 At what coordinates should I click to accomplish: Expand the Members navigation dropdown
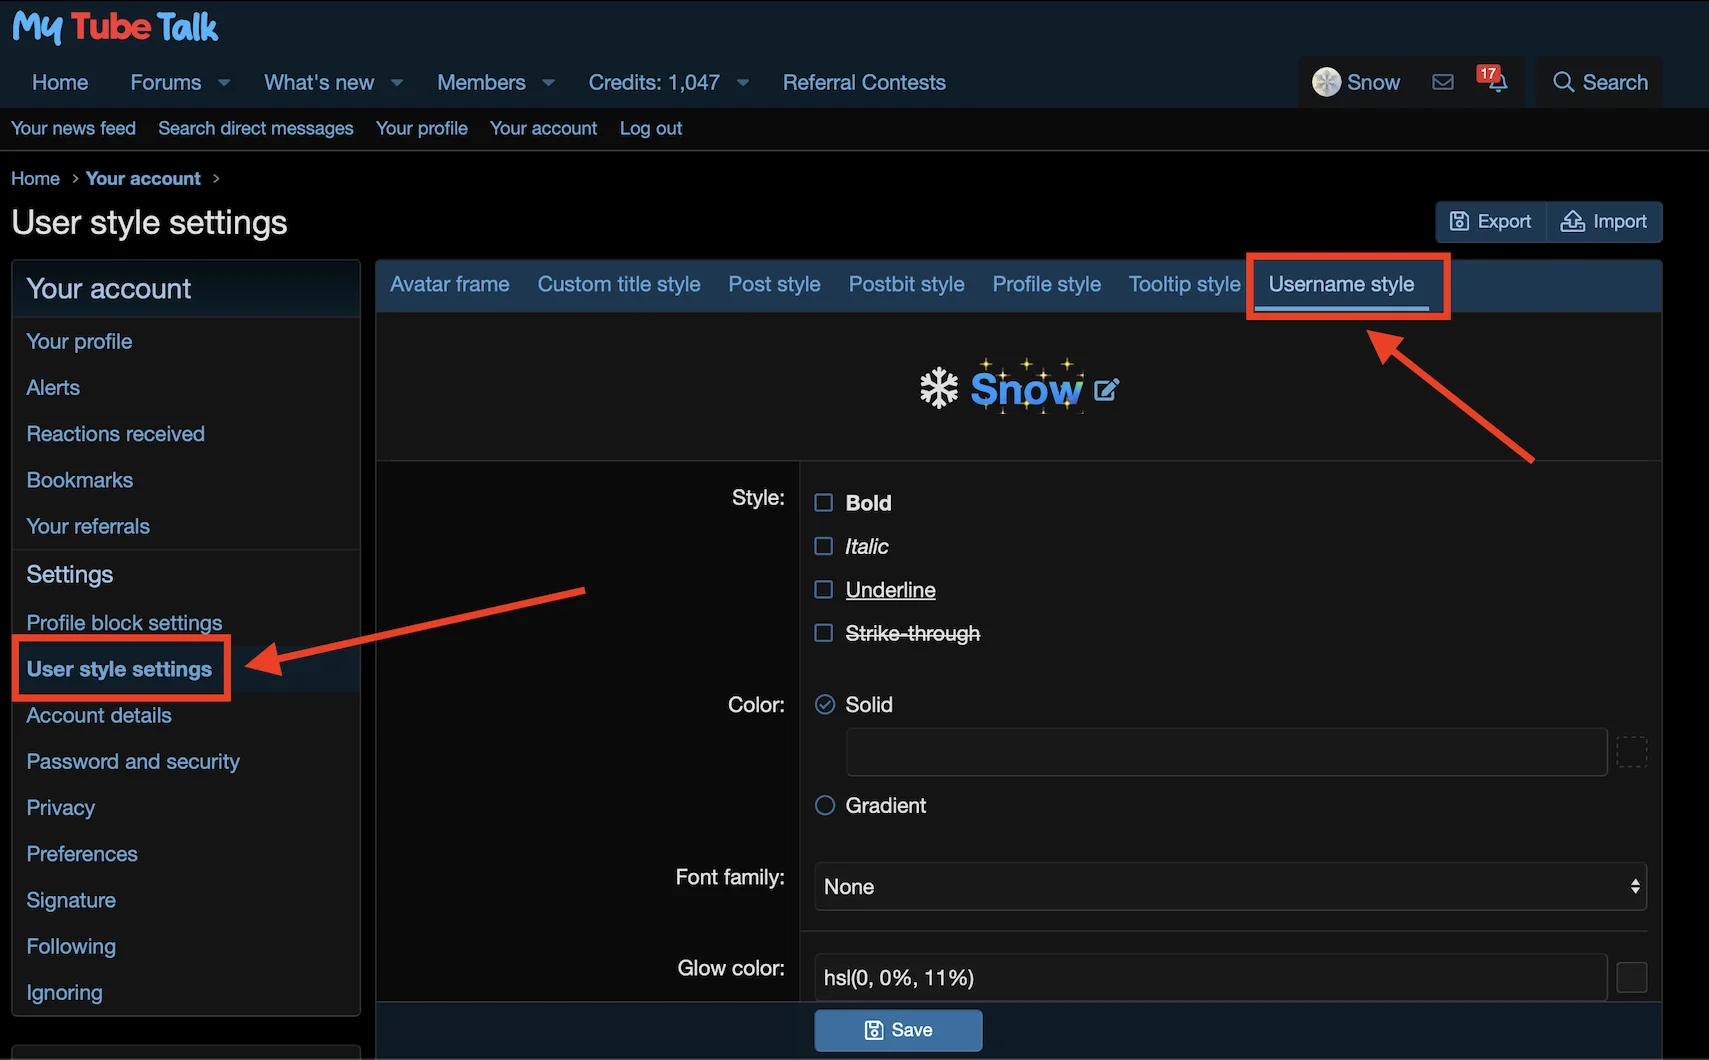[x=494, y=82]
